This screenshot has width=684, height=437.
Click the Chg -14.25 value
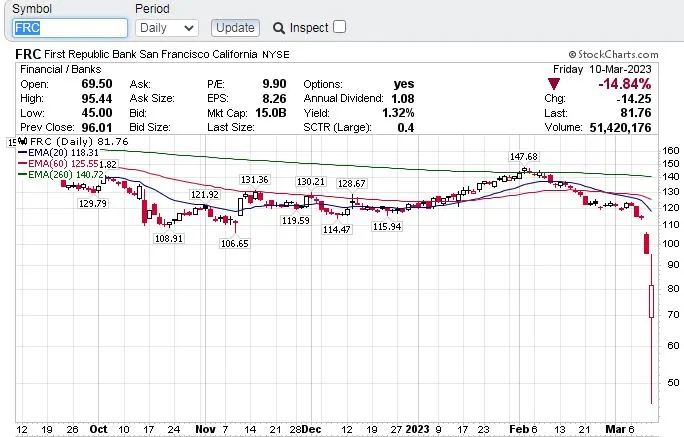pos(633,99)
